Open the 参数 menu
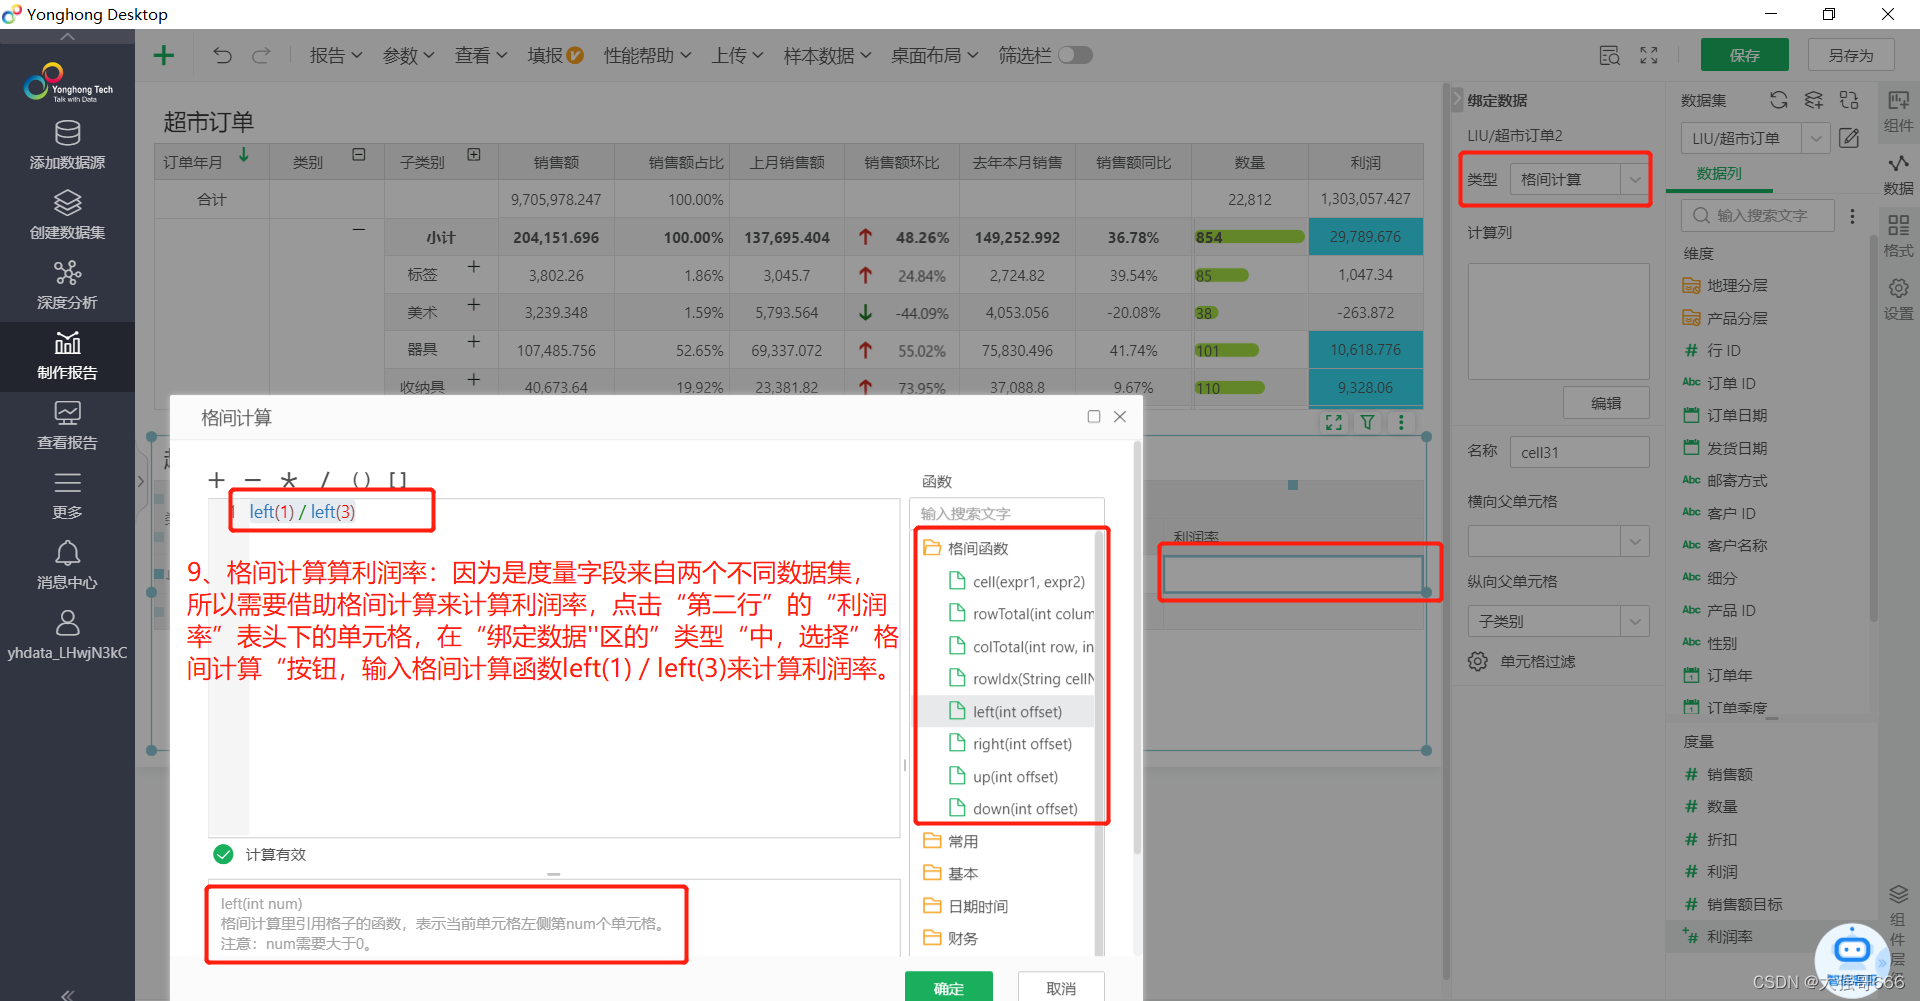 point(408,55)
